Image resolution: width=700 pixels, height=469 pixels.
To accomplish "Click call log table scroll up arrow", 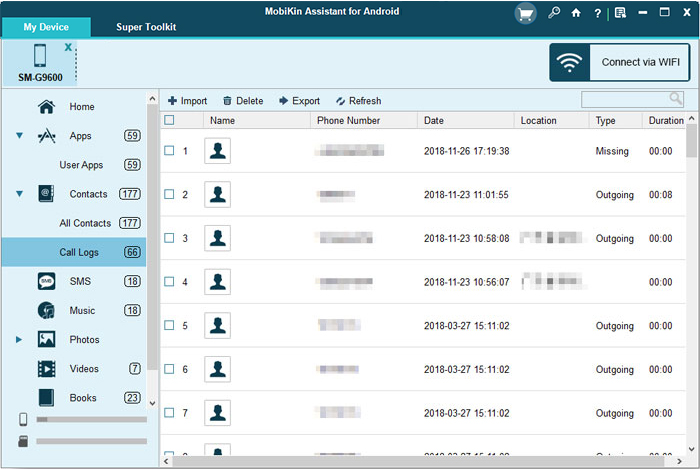I will 692,118.
